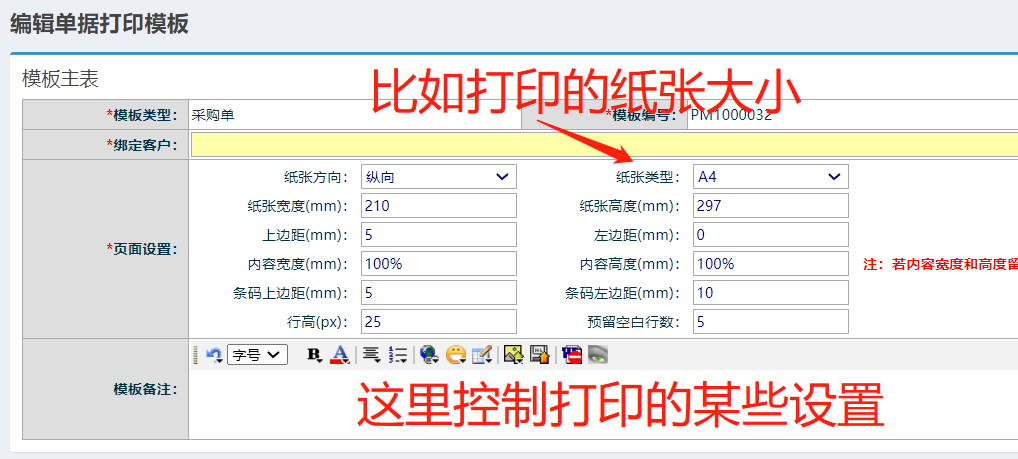The width and height of the screenshot is (1018, 459).
Task: Click the 上边距 input field
Action: click(439, 234)
